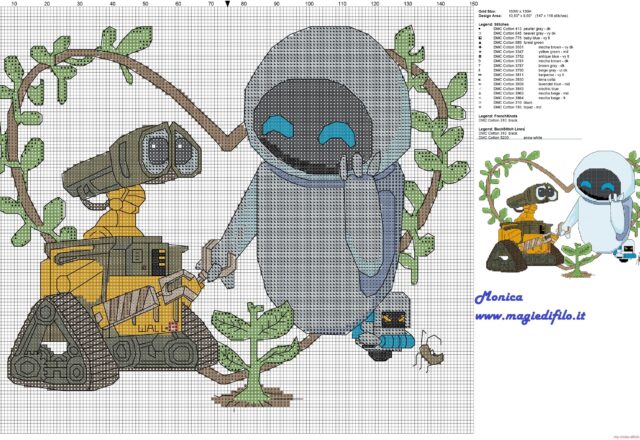Image resolution: width=640 pixels, height=440 pixels.
Task: Click the French Knots legend heading
Action: click(x=498, y=116)
